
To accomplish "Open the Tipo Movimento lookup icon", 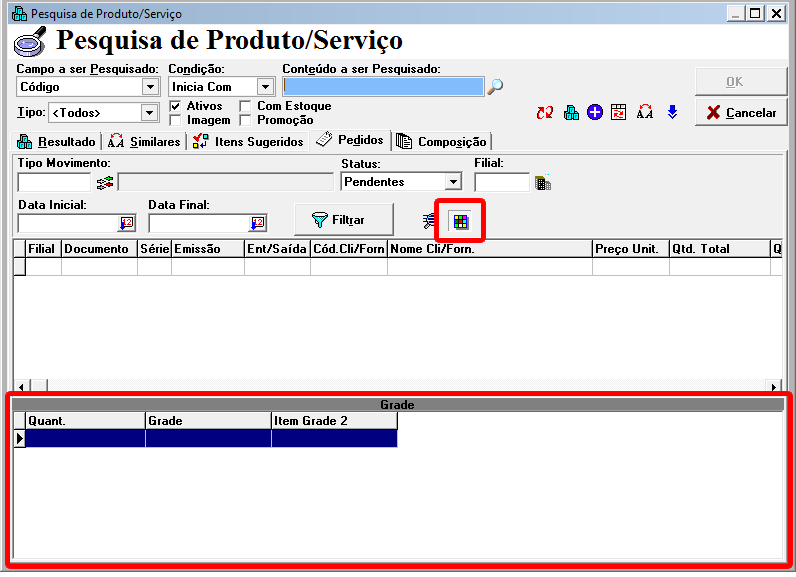I will coord(105,182).
